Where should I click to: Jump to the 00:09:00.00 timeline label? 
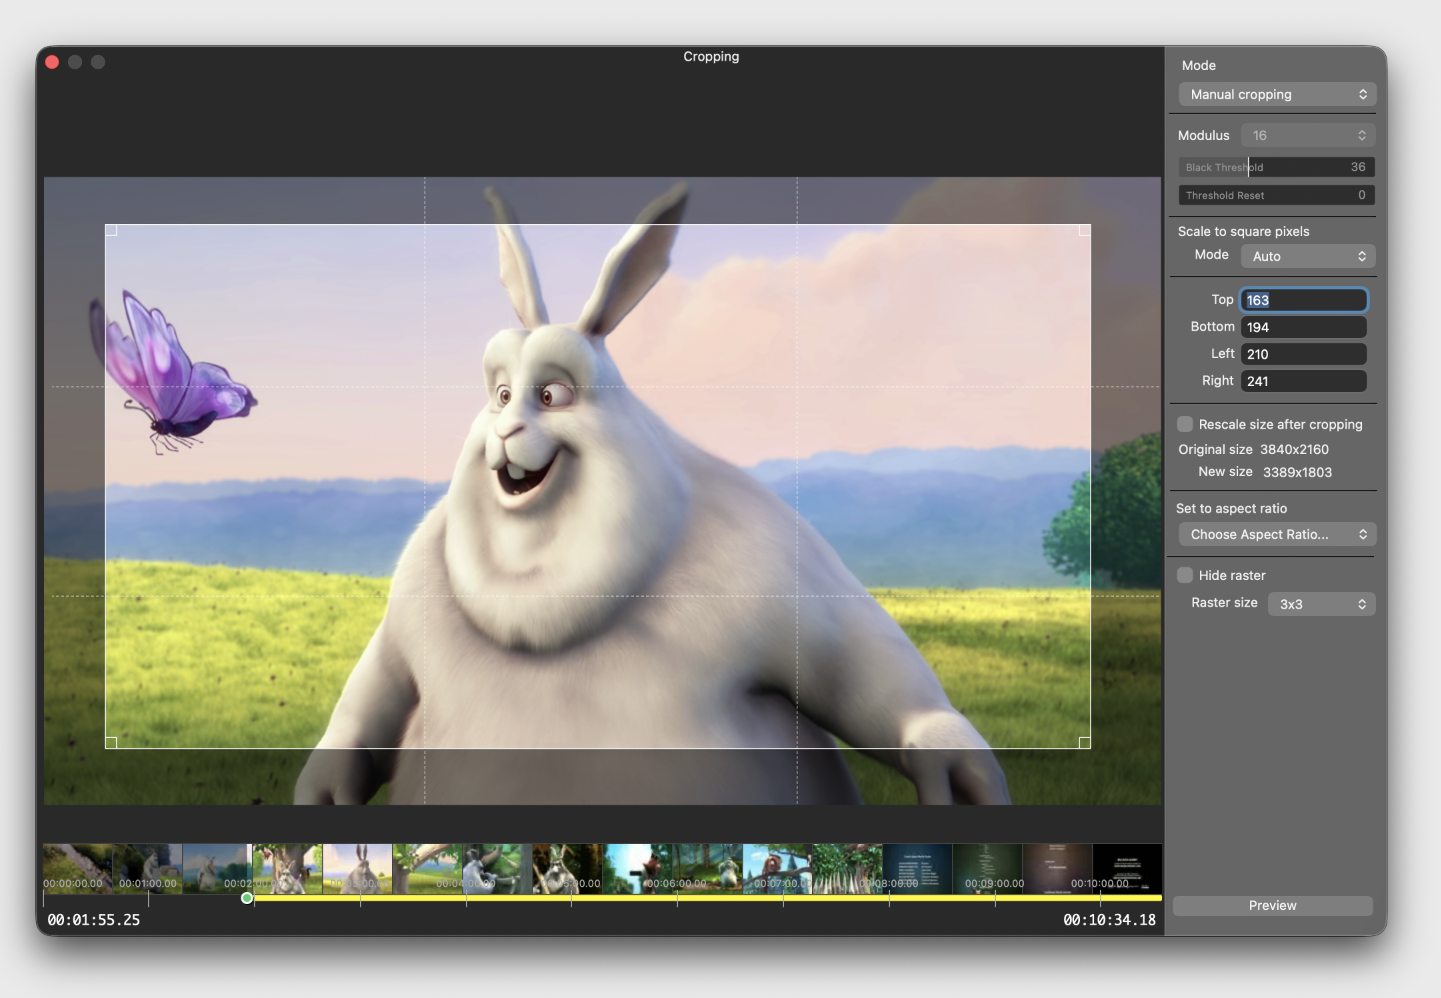tap(994, 884)
